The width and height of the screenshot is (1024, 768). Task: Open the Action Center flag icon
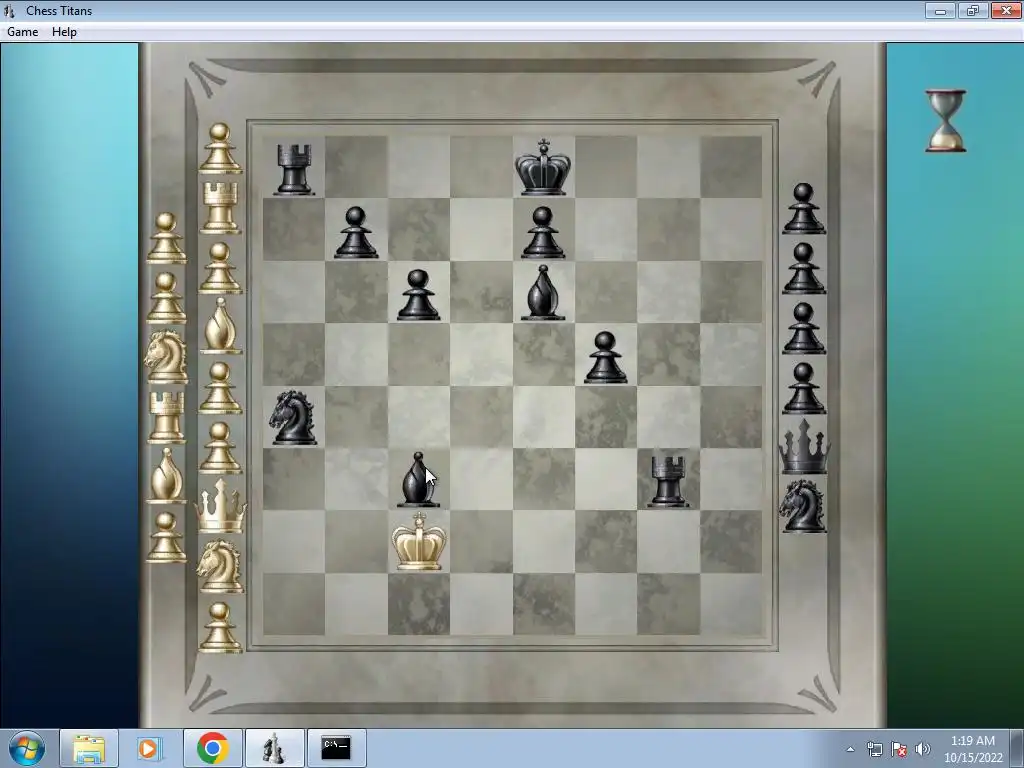coord(899,749)
